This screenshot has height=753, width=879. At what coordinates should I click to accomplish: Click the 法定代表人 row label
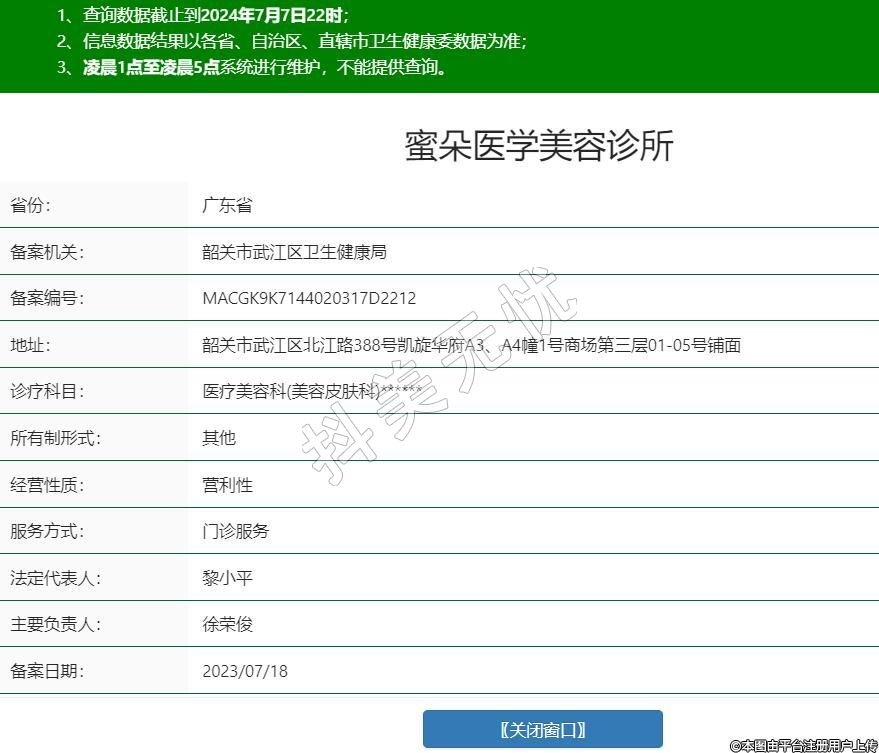point(55,578)
